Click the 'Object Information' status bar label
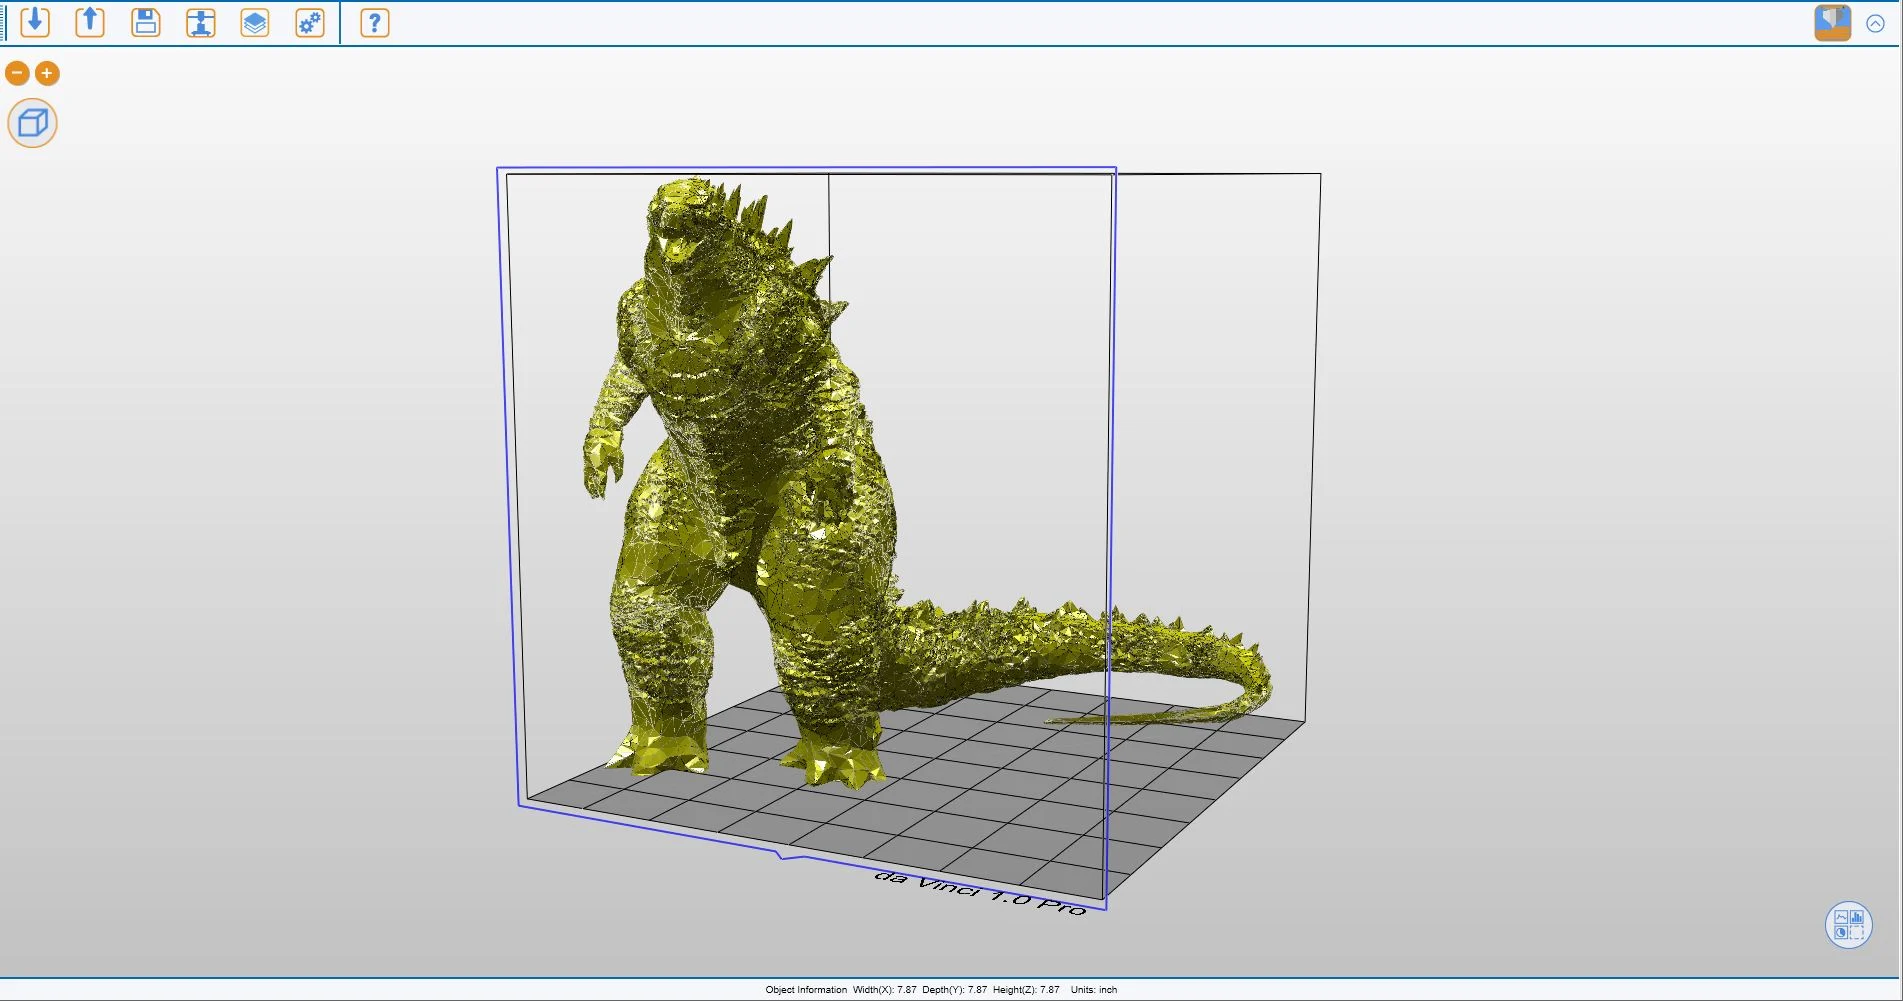1903x1001 pixels. [x=806, y=990]
